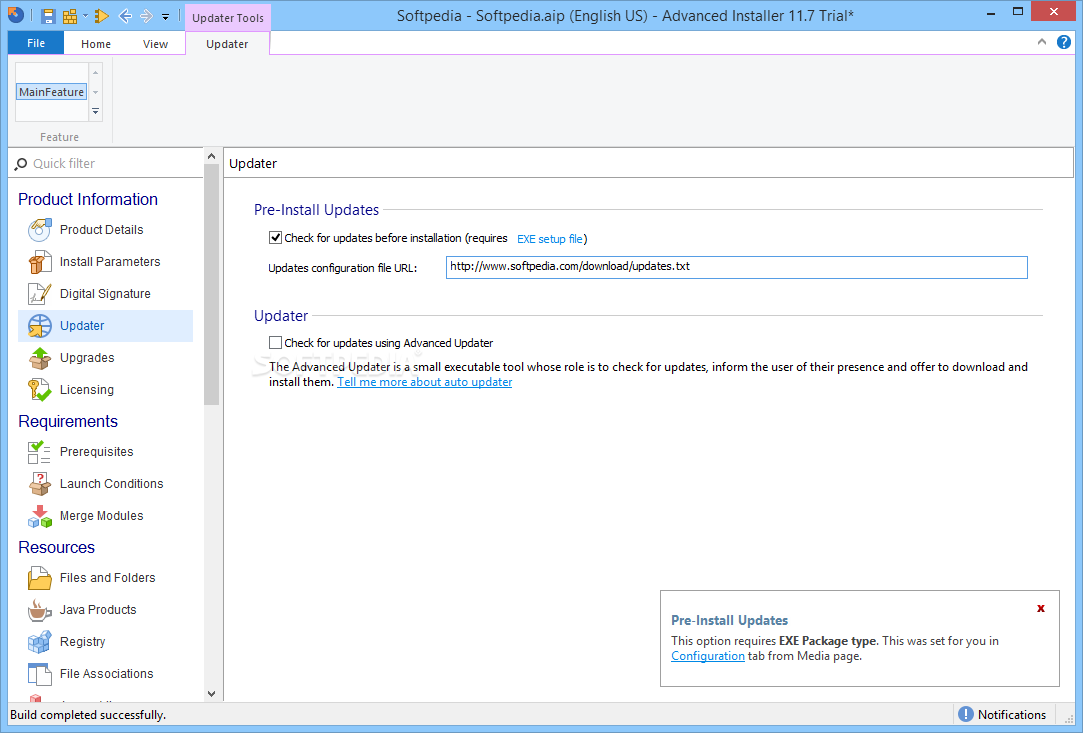1083x733 pixels.
Task: Open the Notifications button in the status bar
Action: (x=1002, y=714)
